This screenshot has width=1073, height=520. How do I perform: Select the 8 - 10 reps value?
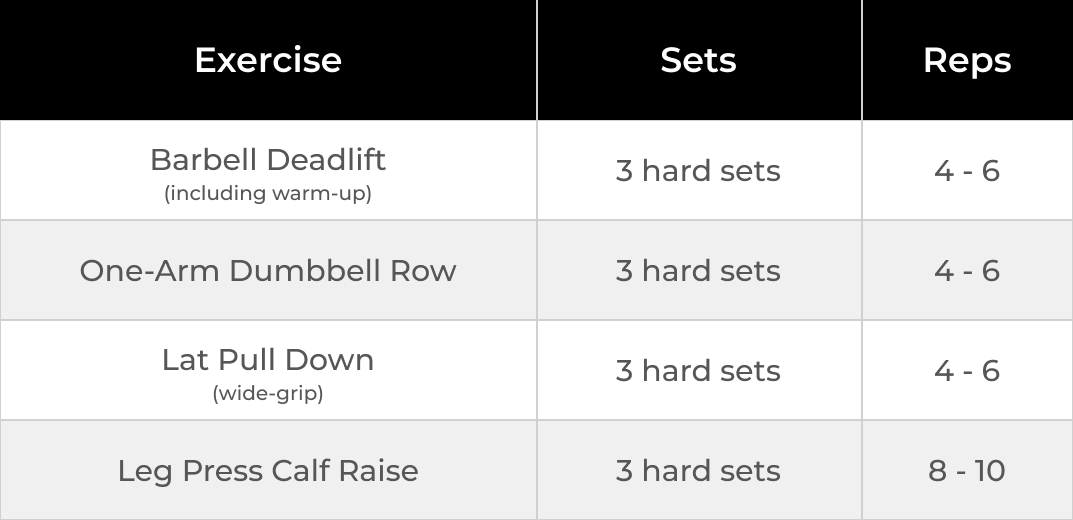tap(966, 471)
